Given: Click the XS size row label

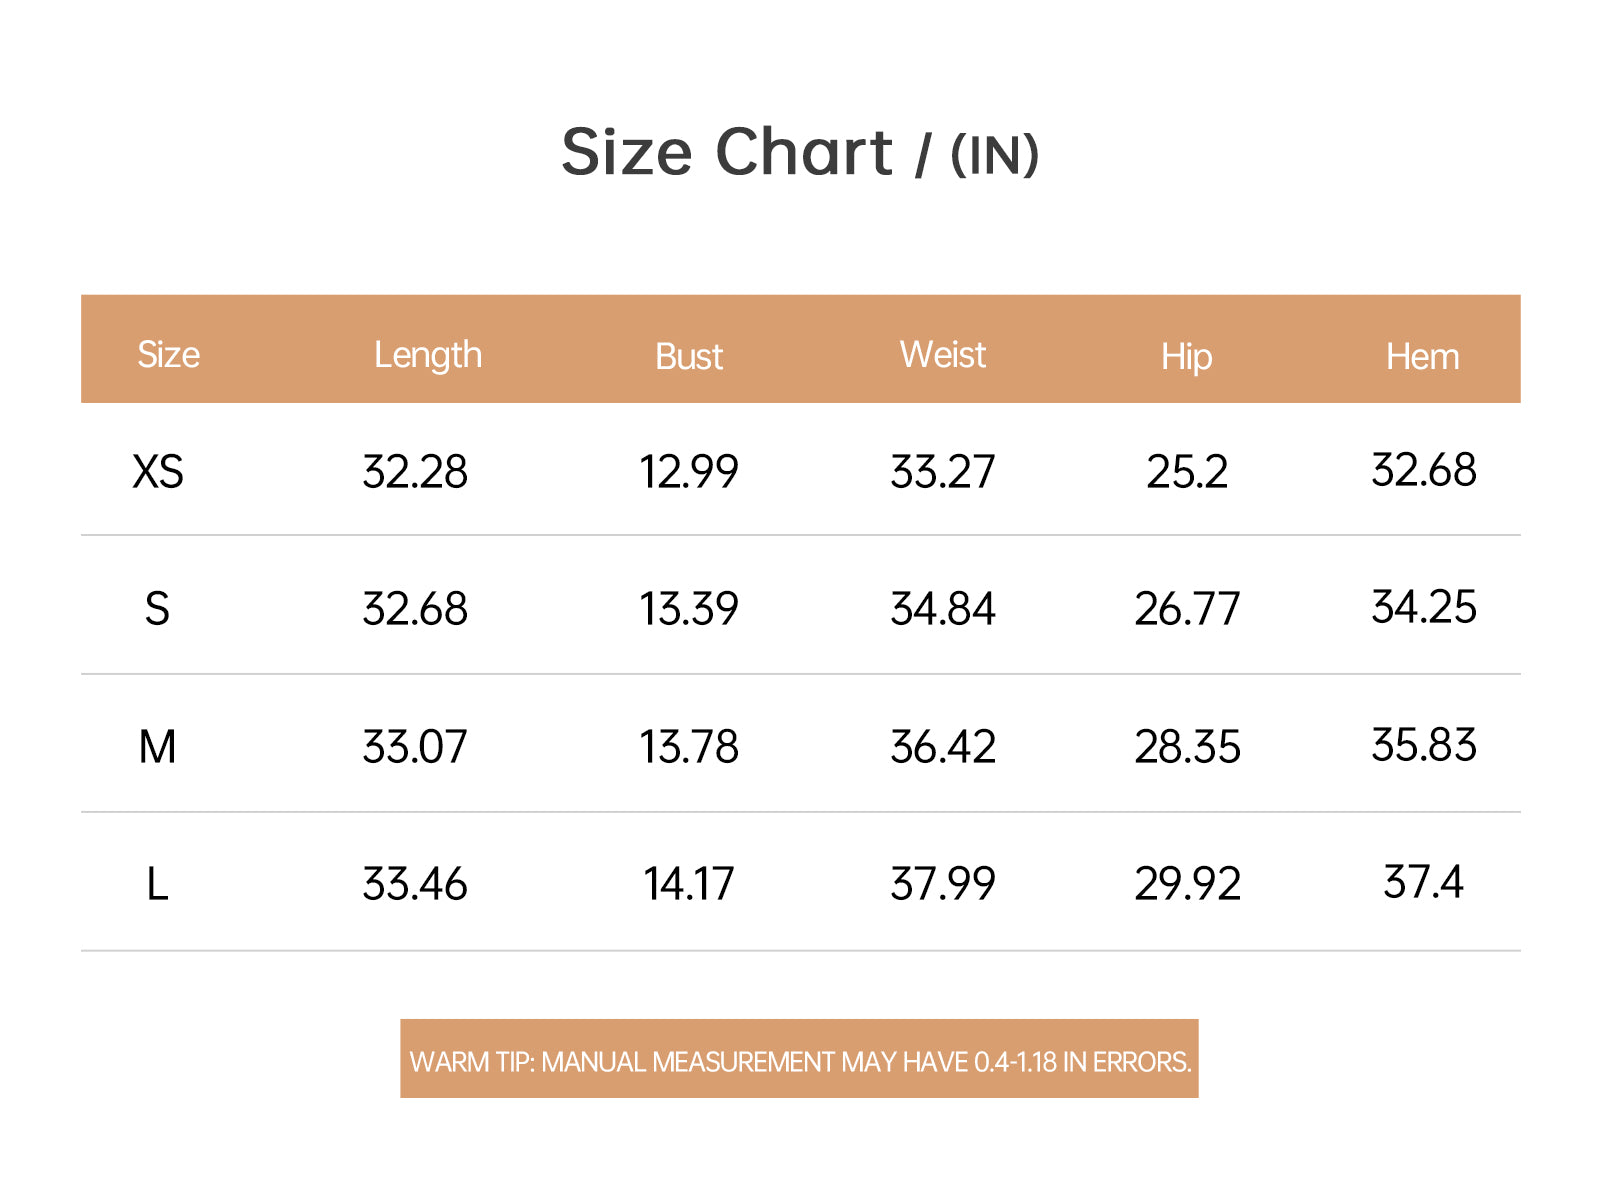Looking at the screenshot, I should (x=158, y=471).
